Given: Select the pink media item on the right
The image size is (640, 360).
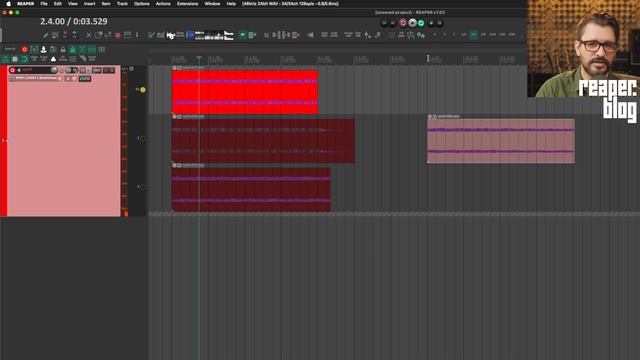Looking at the screenshot, I should [501, 141].
